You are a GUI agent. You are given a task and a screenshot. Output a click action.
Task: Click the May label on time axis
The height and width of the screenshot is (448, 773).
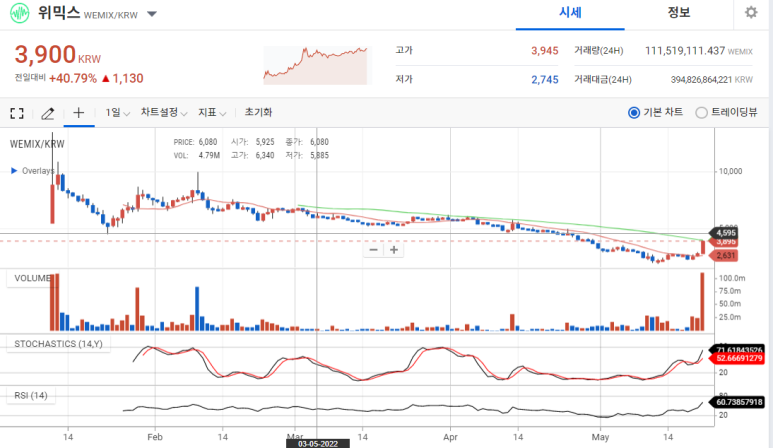point(600,437)
